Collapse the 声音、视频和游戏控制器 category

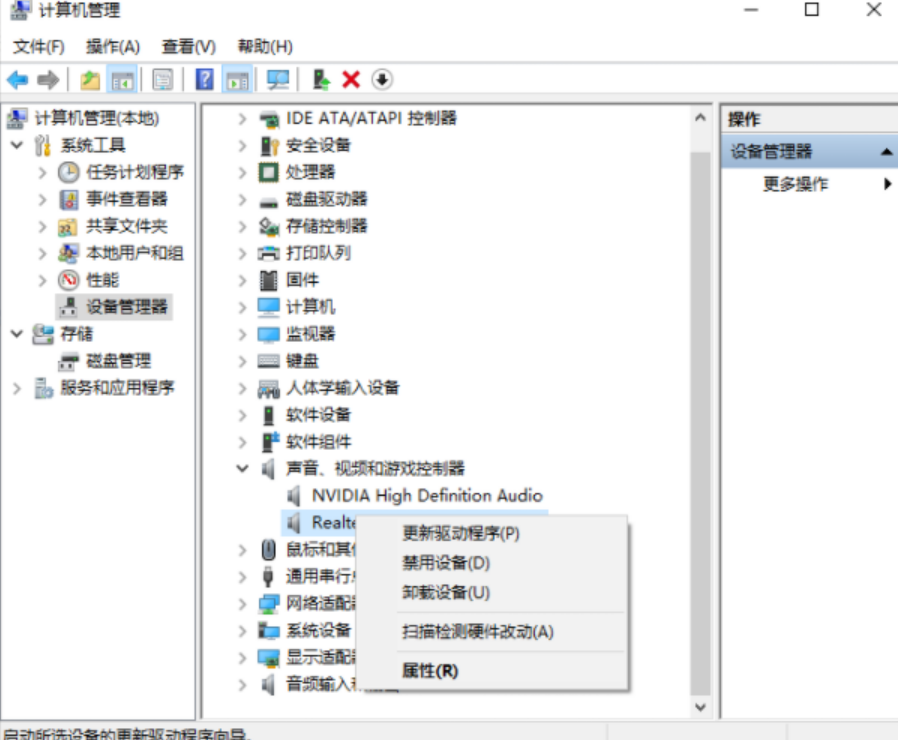pos(242,468)
